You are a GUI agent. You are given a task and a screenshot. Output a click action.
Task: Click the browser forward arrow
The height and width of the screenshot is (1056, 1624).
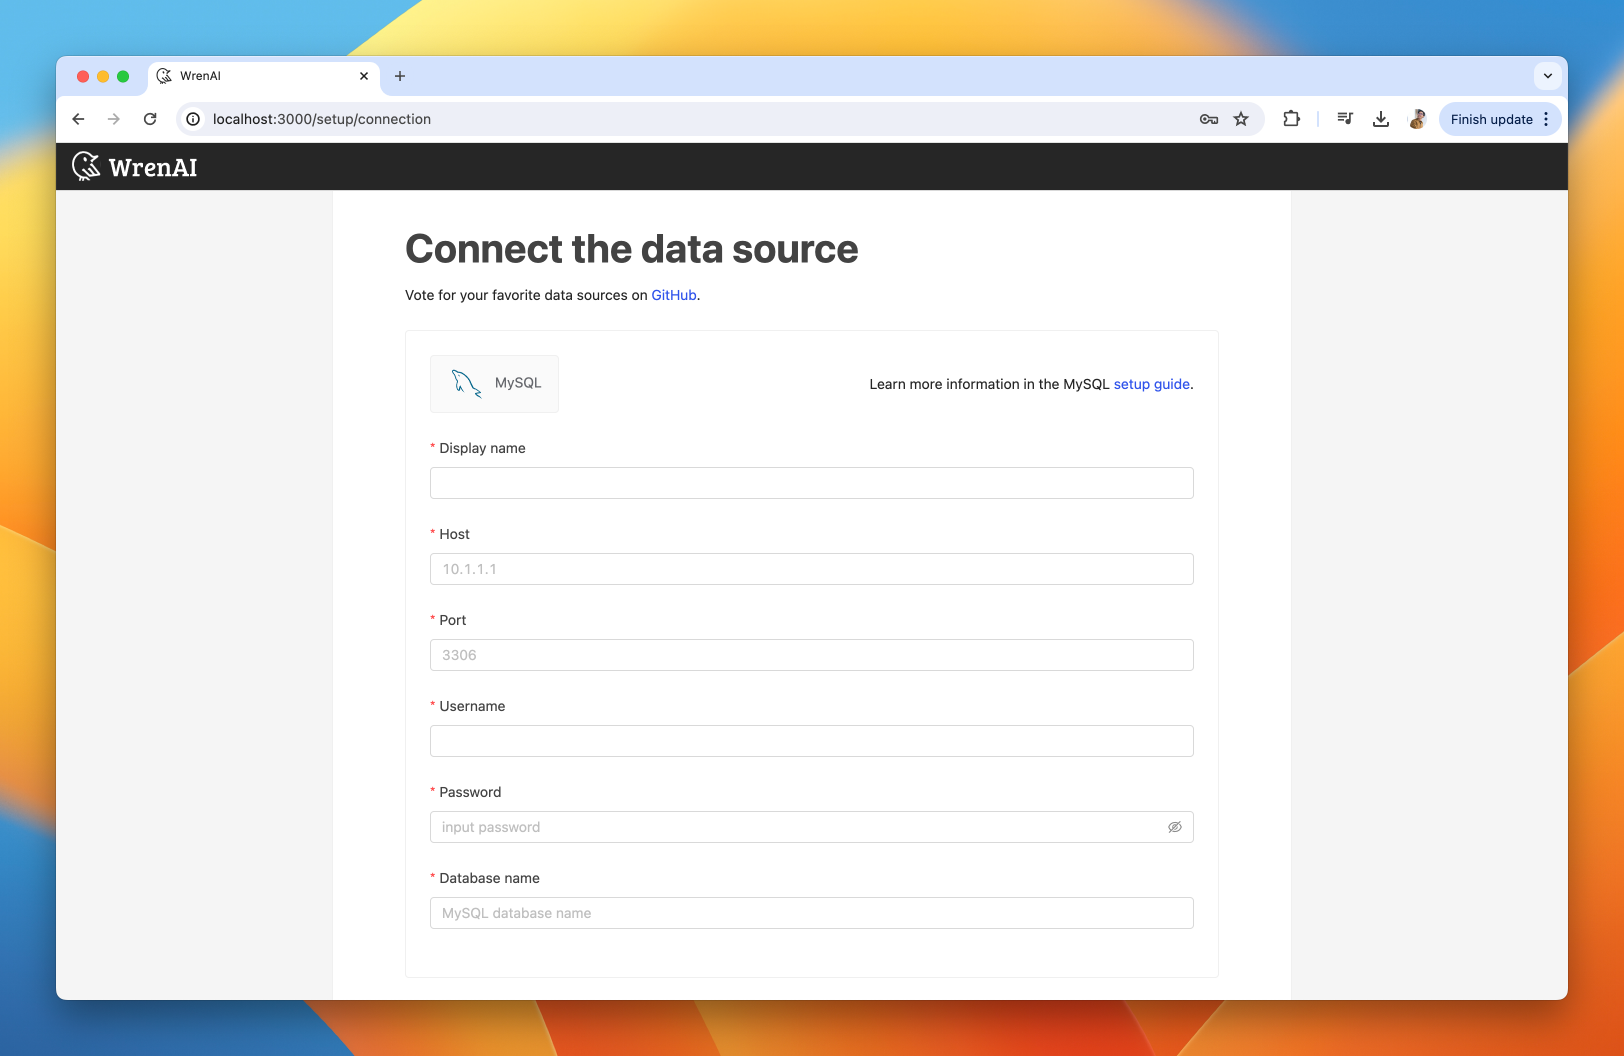tap(114, 119)
